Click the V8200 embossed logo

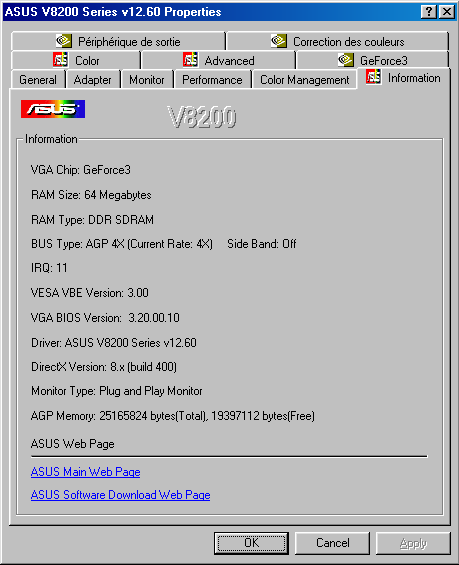[x=202, y=117]
